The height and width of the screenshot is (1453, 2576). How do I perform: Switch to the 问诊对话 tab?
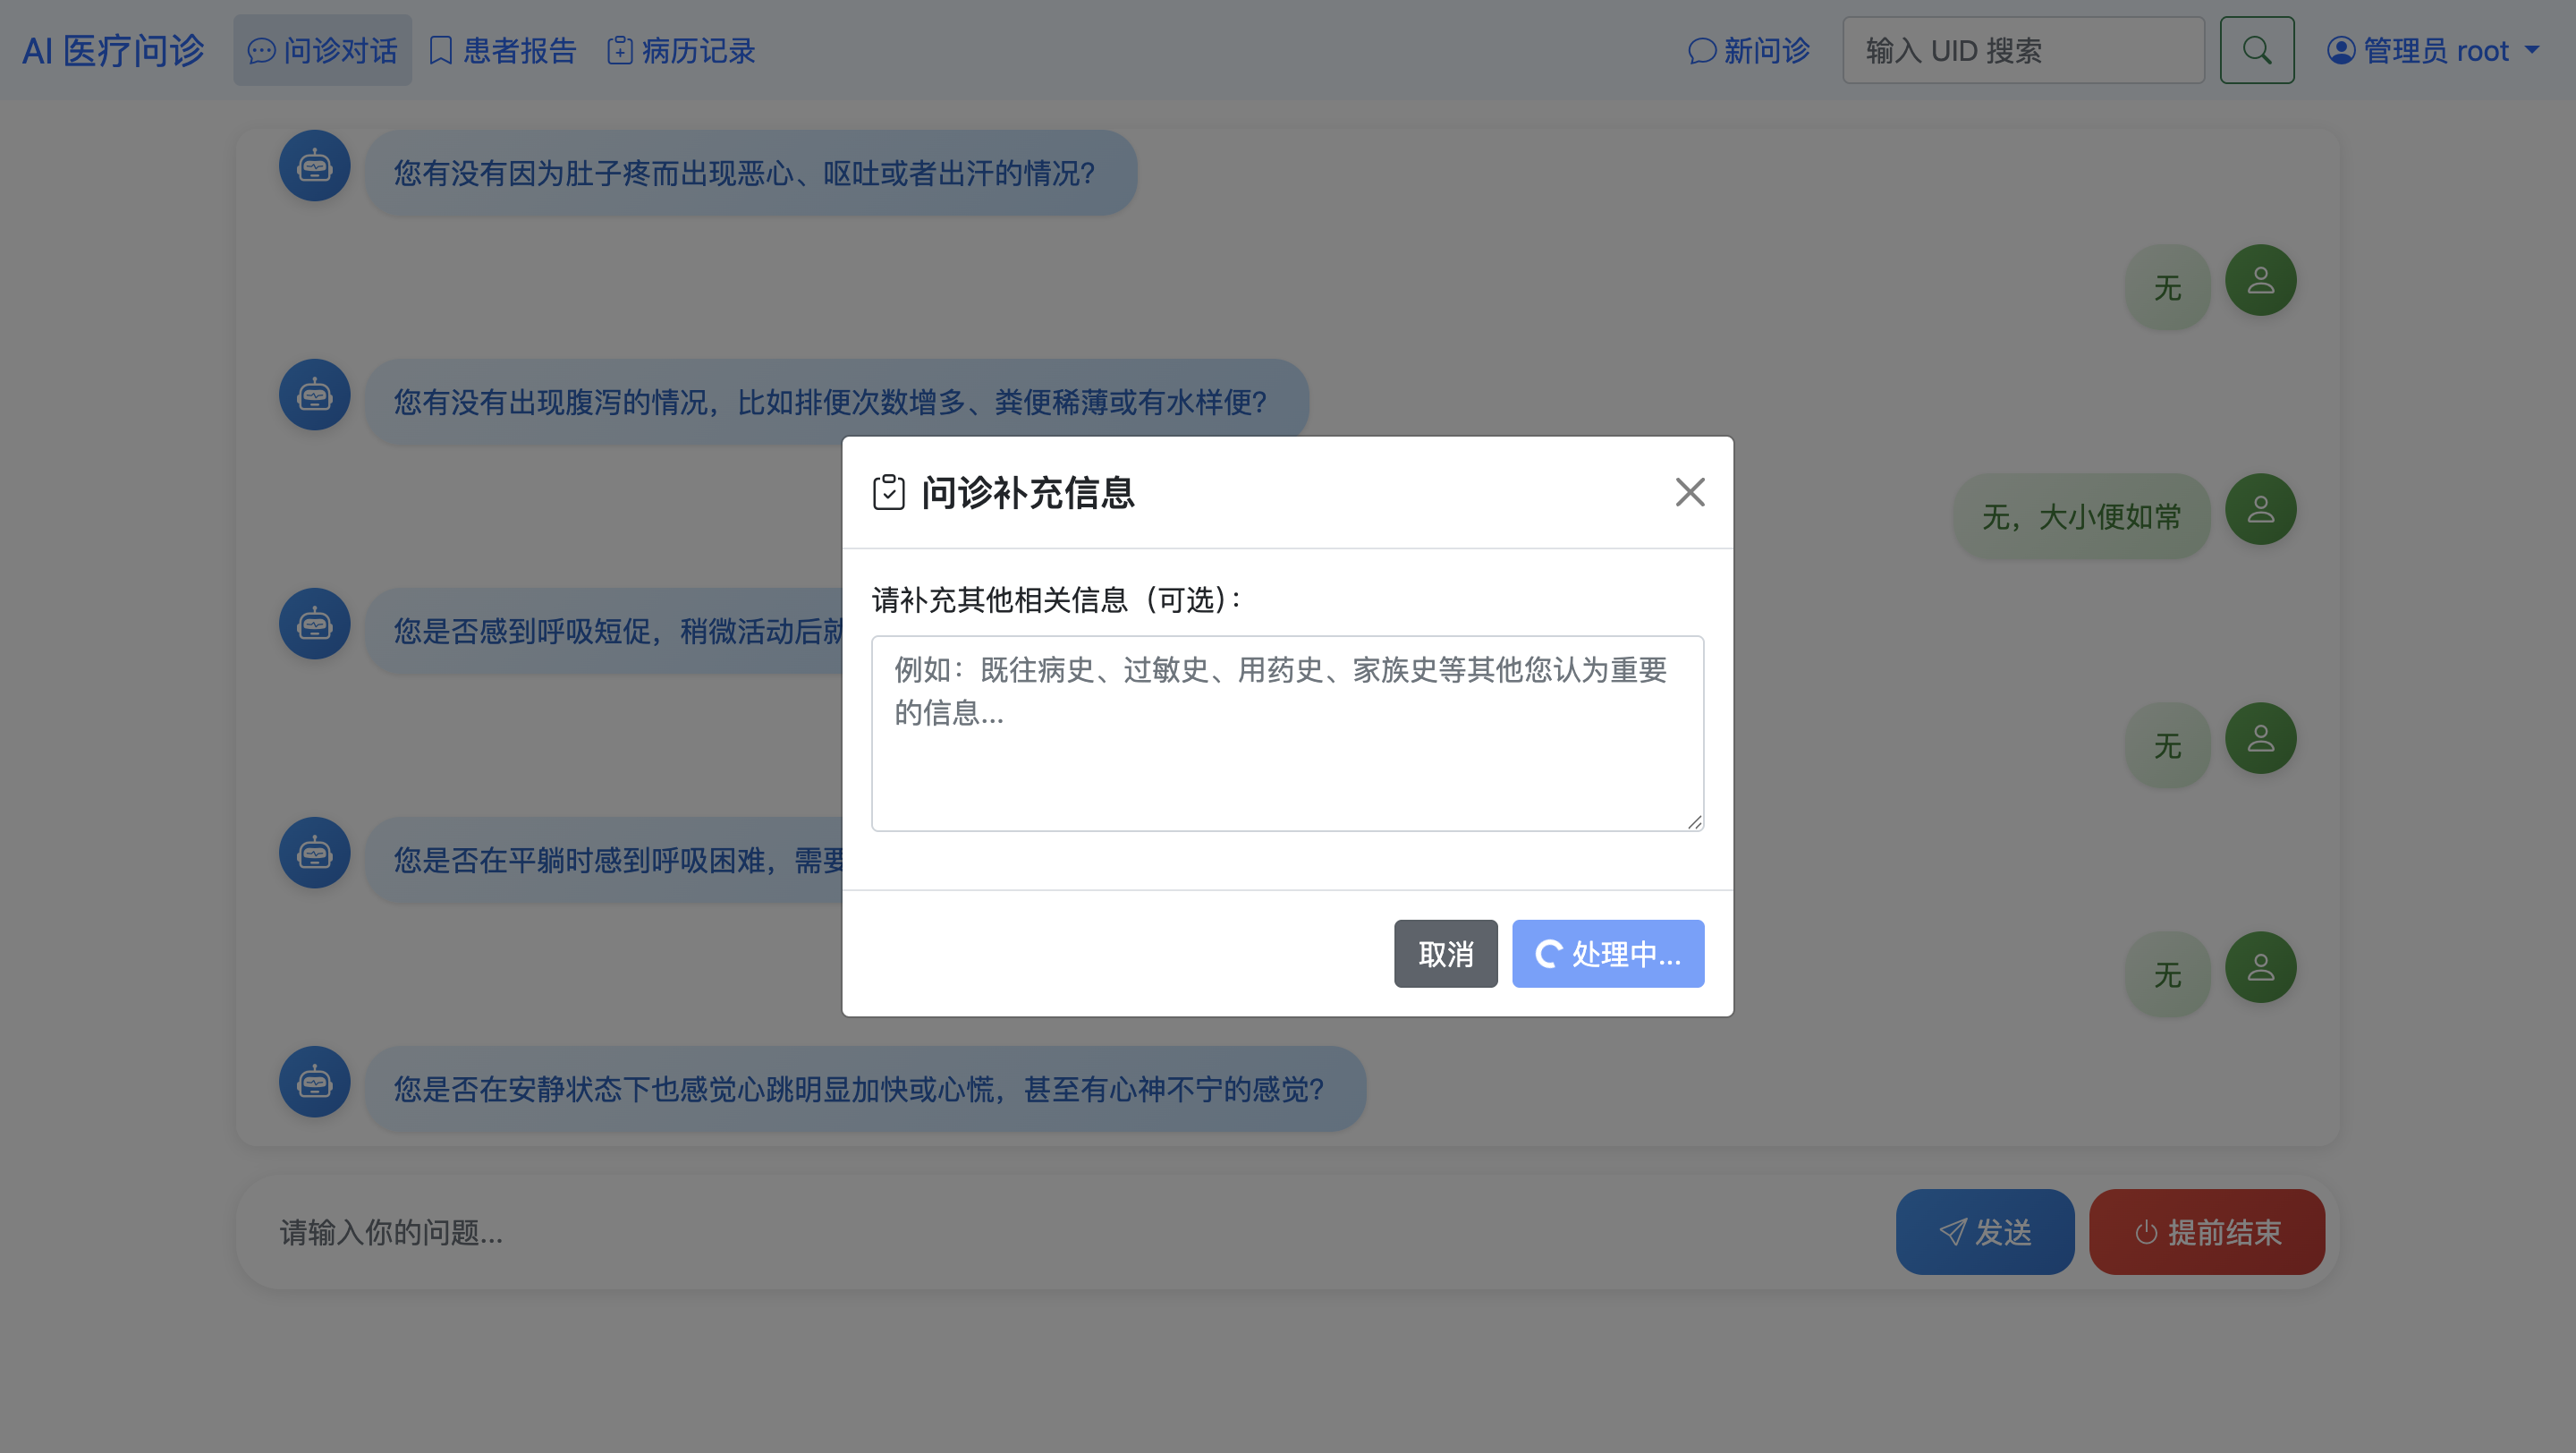(x=322, y=50)
